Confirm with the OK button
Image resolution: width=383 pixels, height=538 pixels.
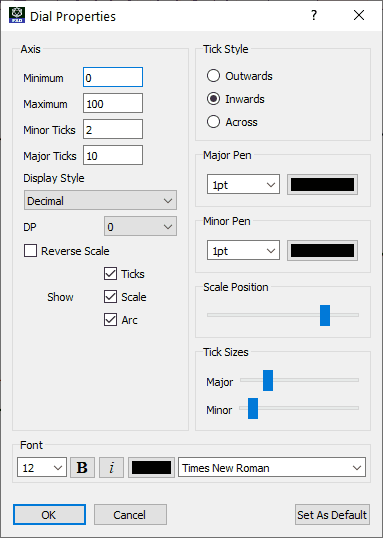[49, 514]
